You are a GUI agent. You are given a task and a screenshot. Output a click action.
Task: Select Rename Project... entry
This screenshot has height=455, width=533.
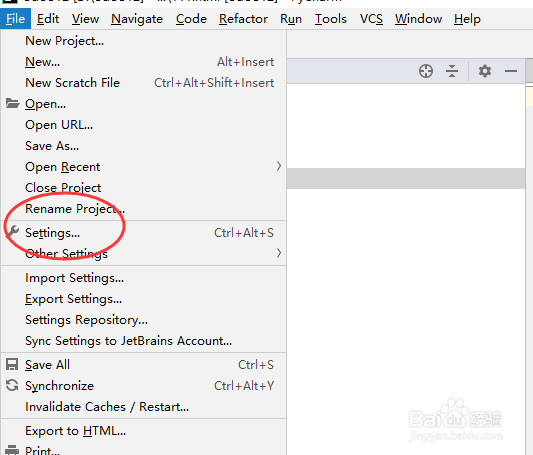(143, 209)
